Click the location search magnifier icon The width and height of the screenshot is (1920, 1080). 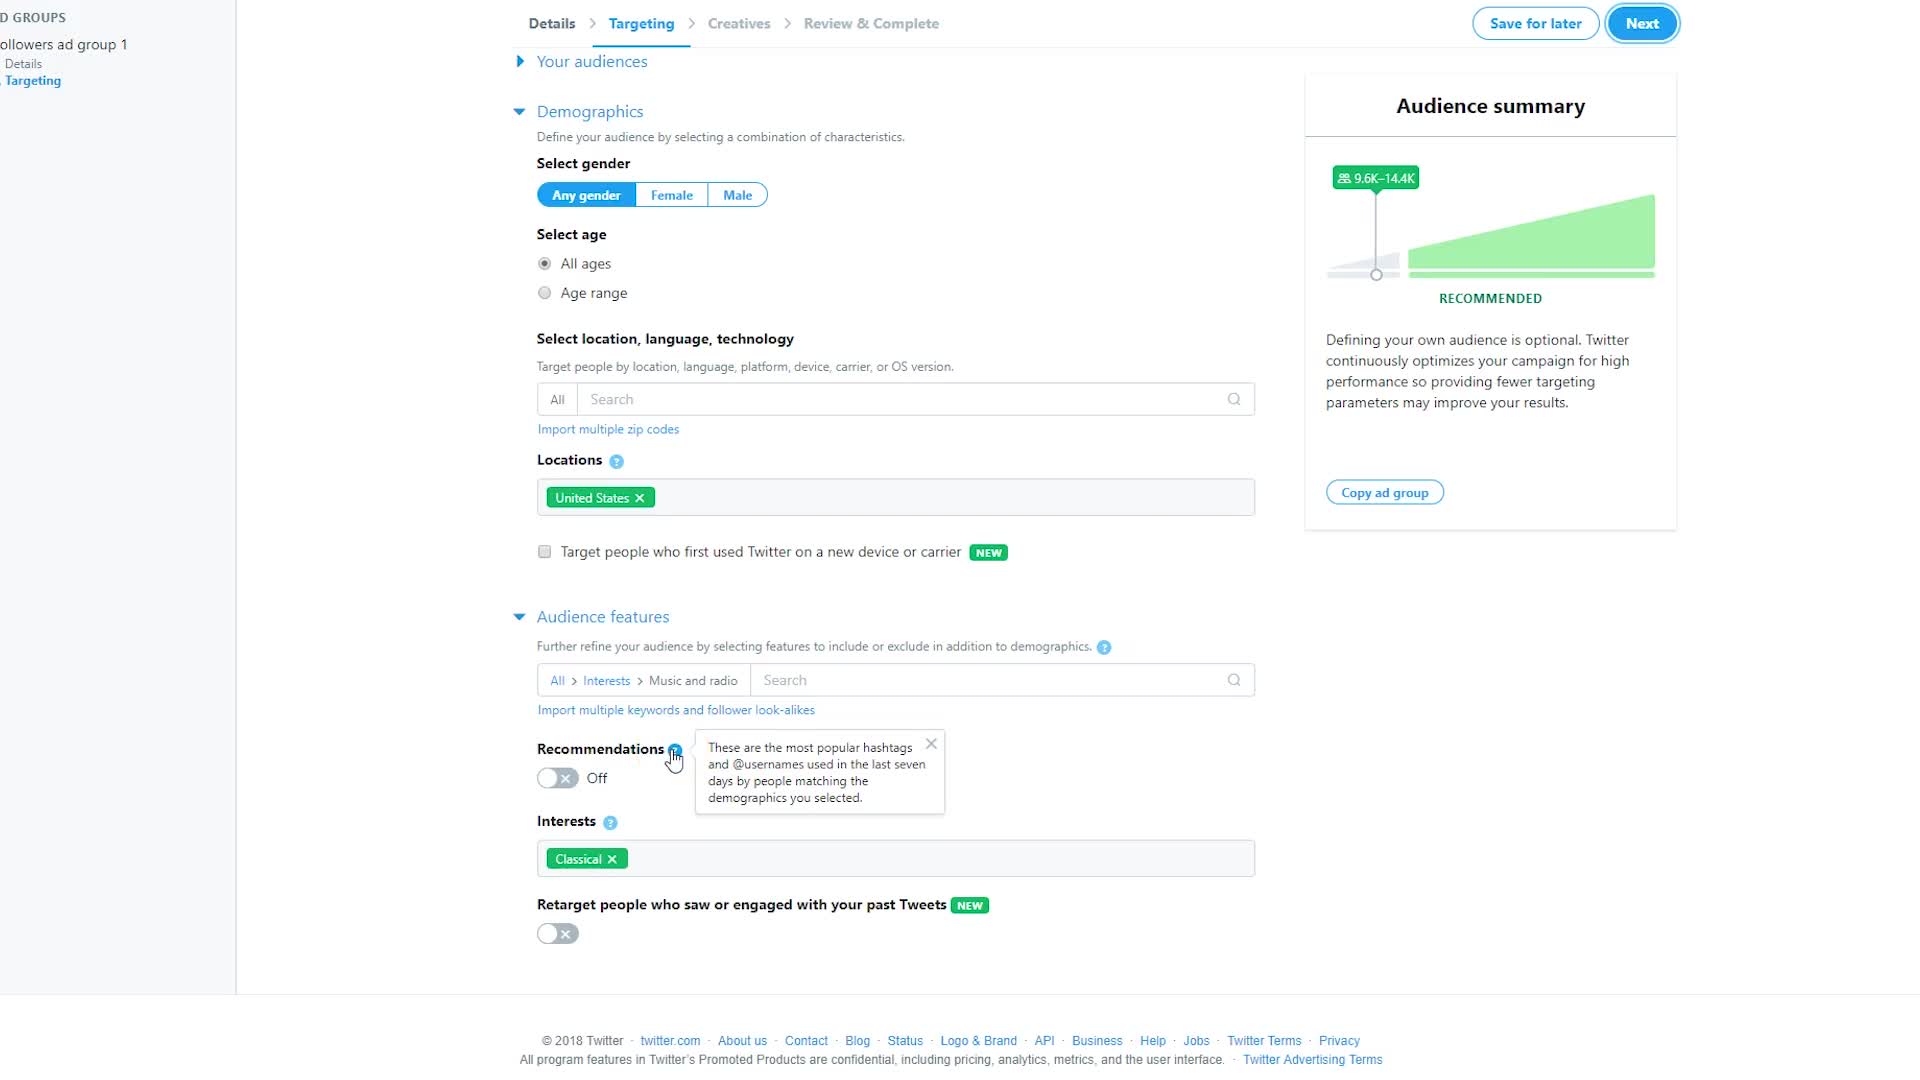coord(1234,400)
